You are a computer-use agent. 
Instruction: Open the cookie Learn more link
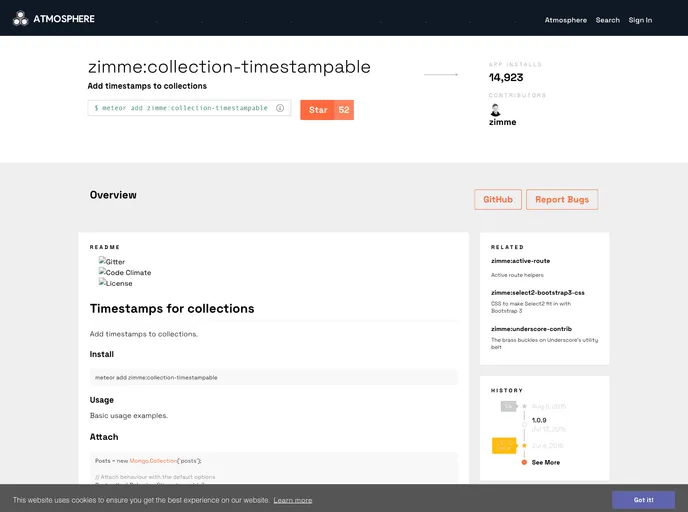(x=293, y=500)
